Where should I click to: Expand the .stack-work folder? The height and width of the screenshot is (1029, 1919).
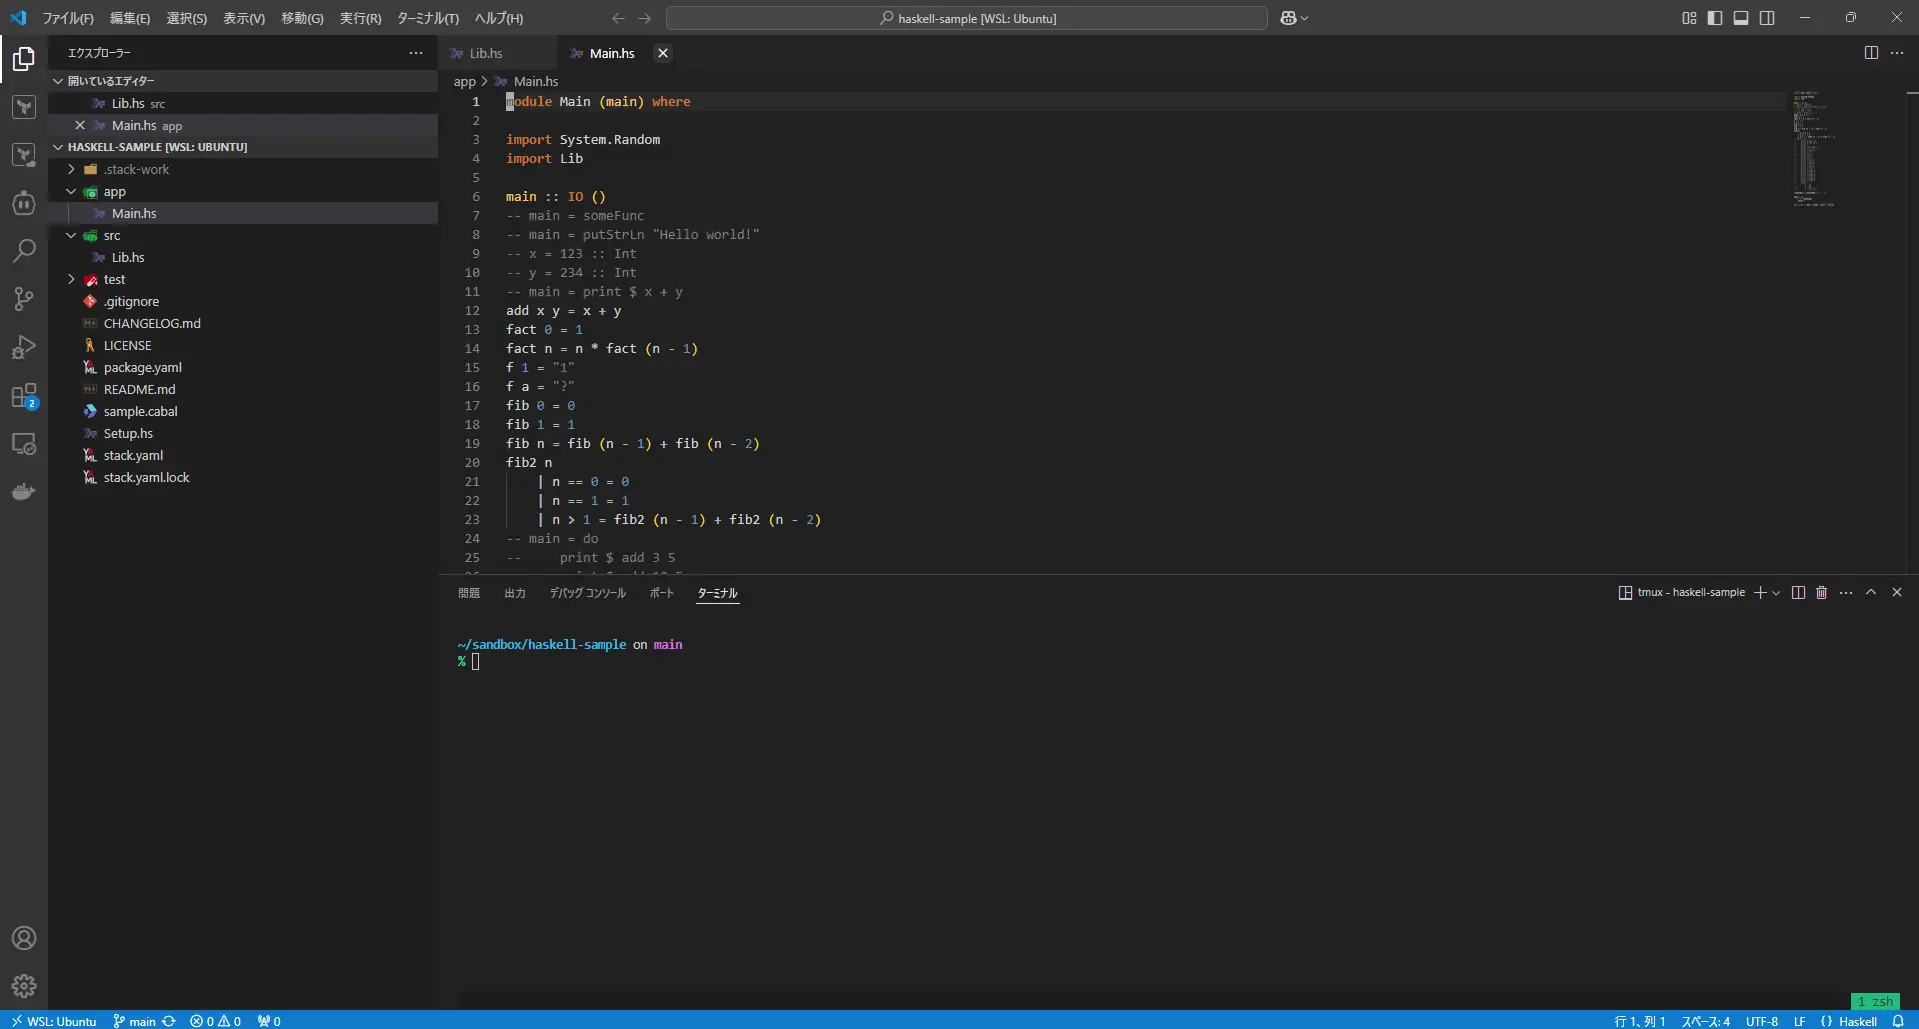click(136, 170)
